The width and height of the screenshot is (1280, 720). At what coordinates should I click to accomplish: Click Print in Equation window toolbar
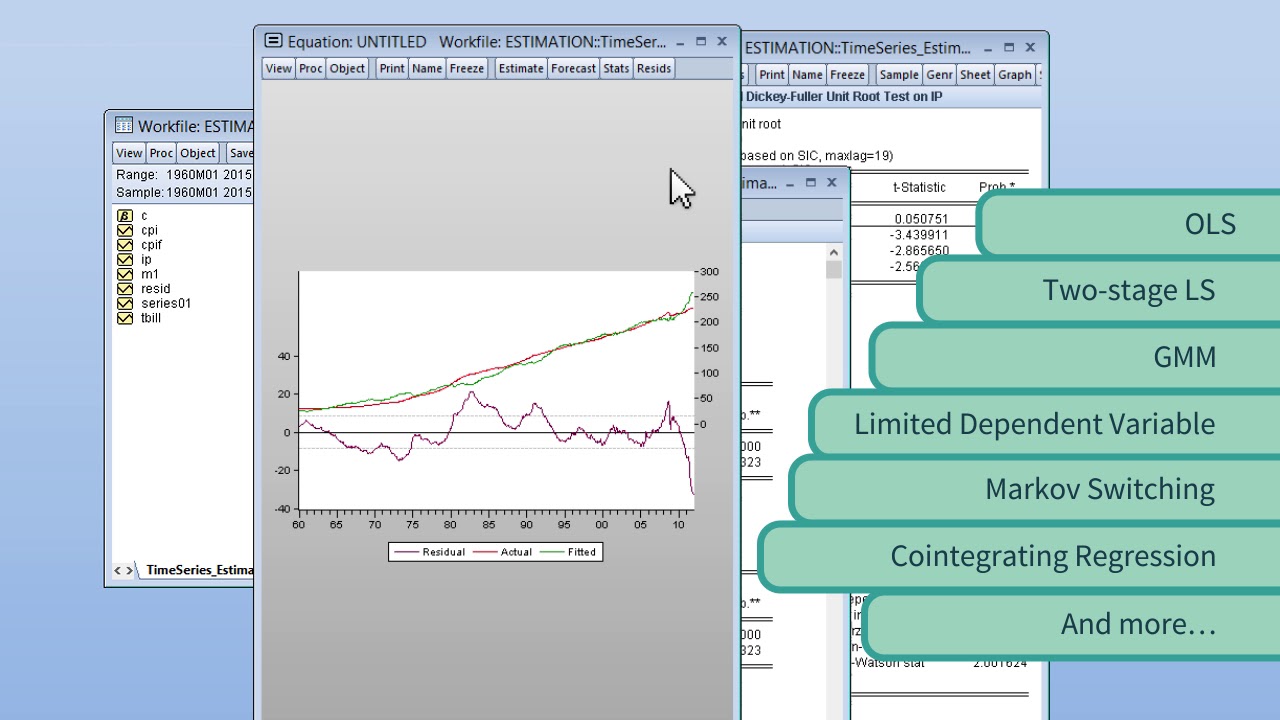pos(392,68)
